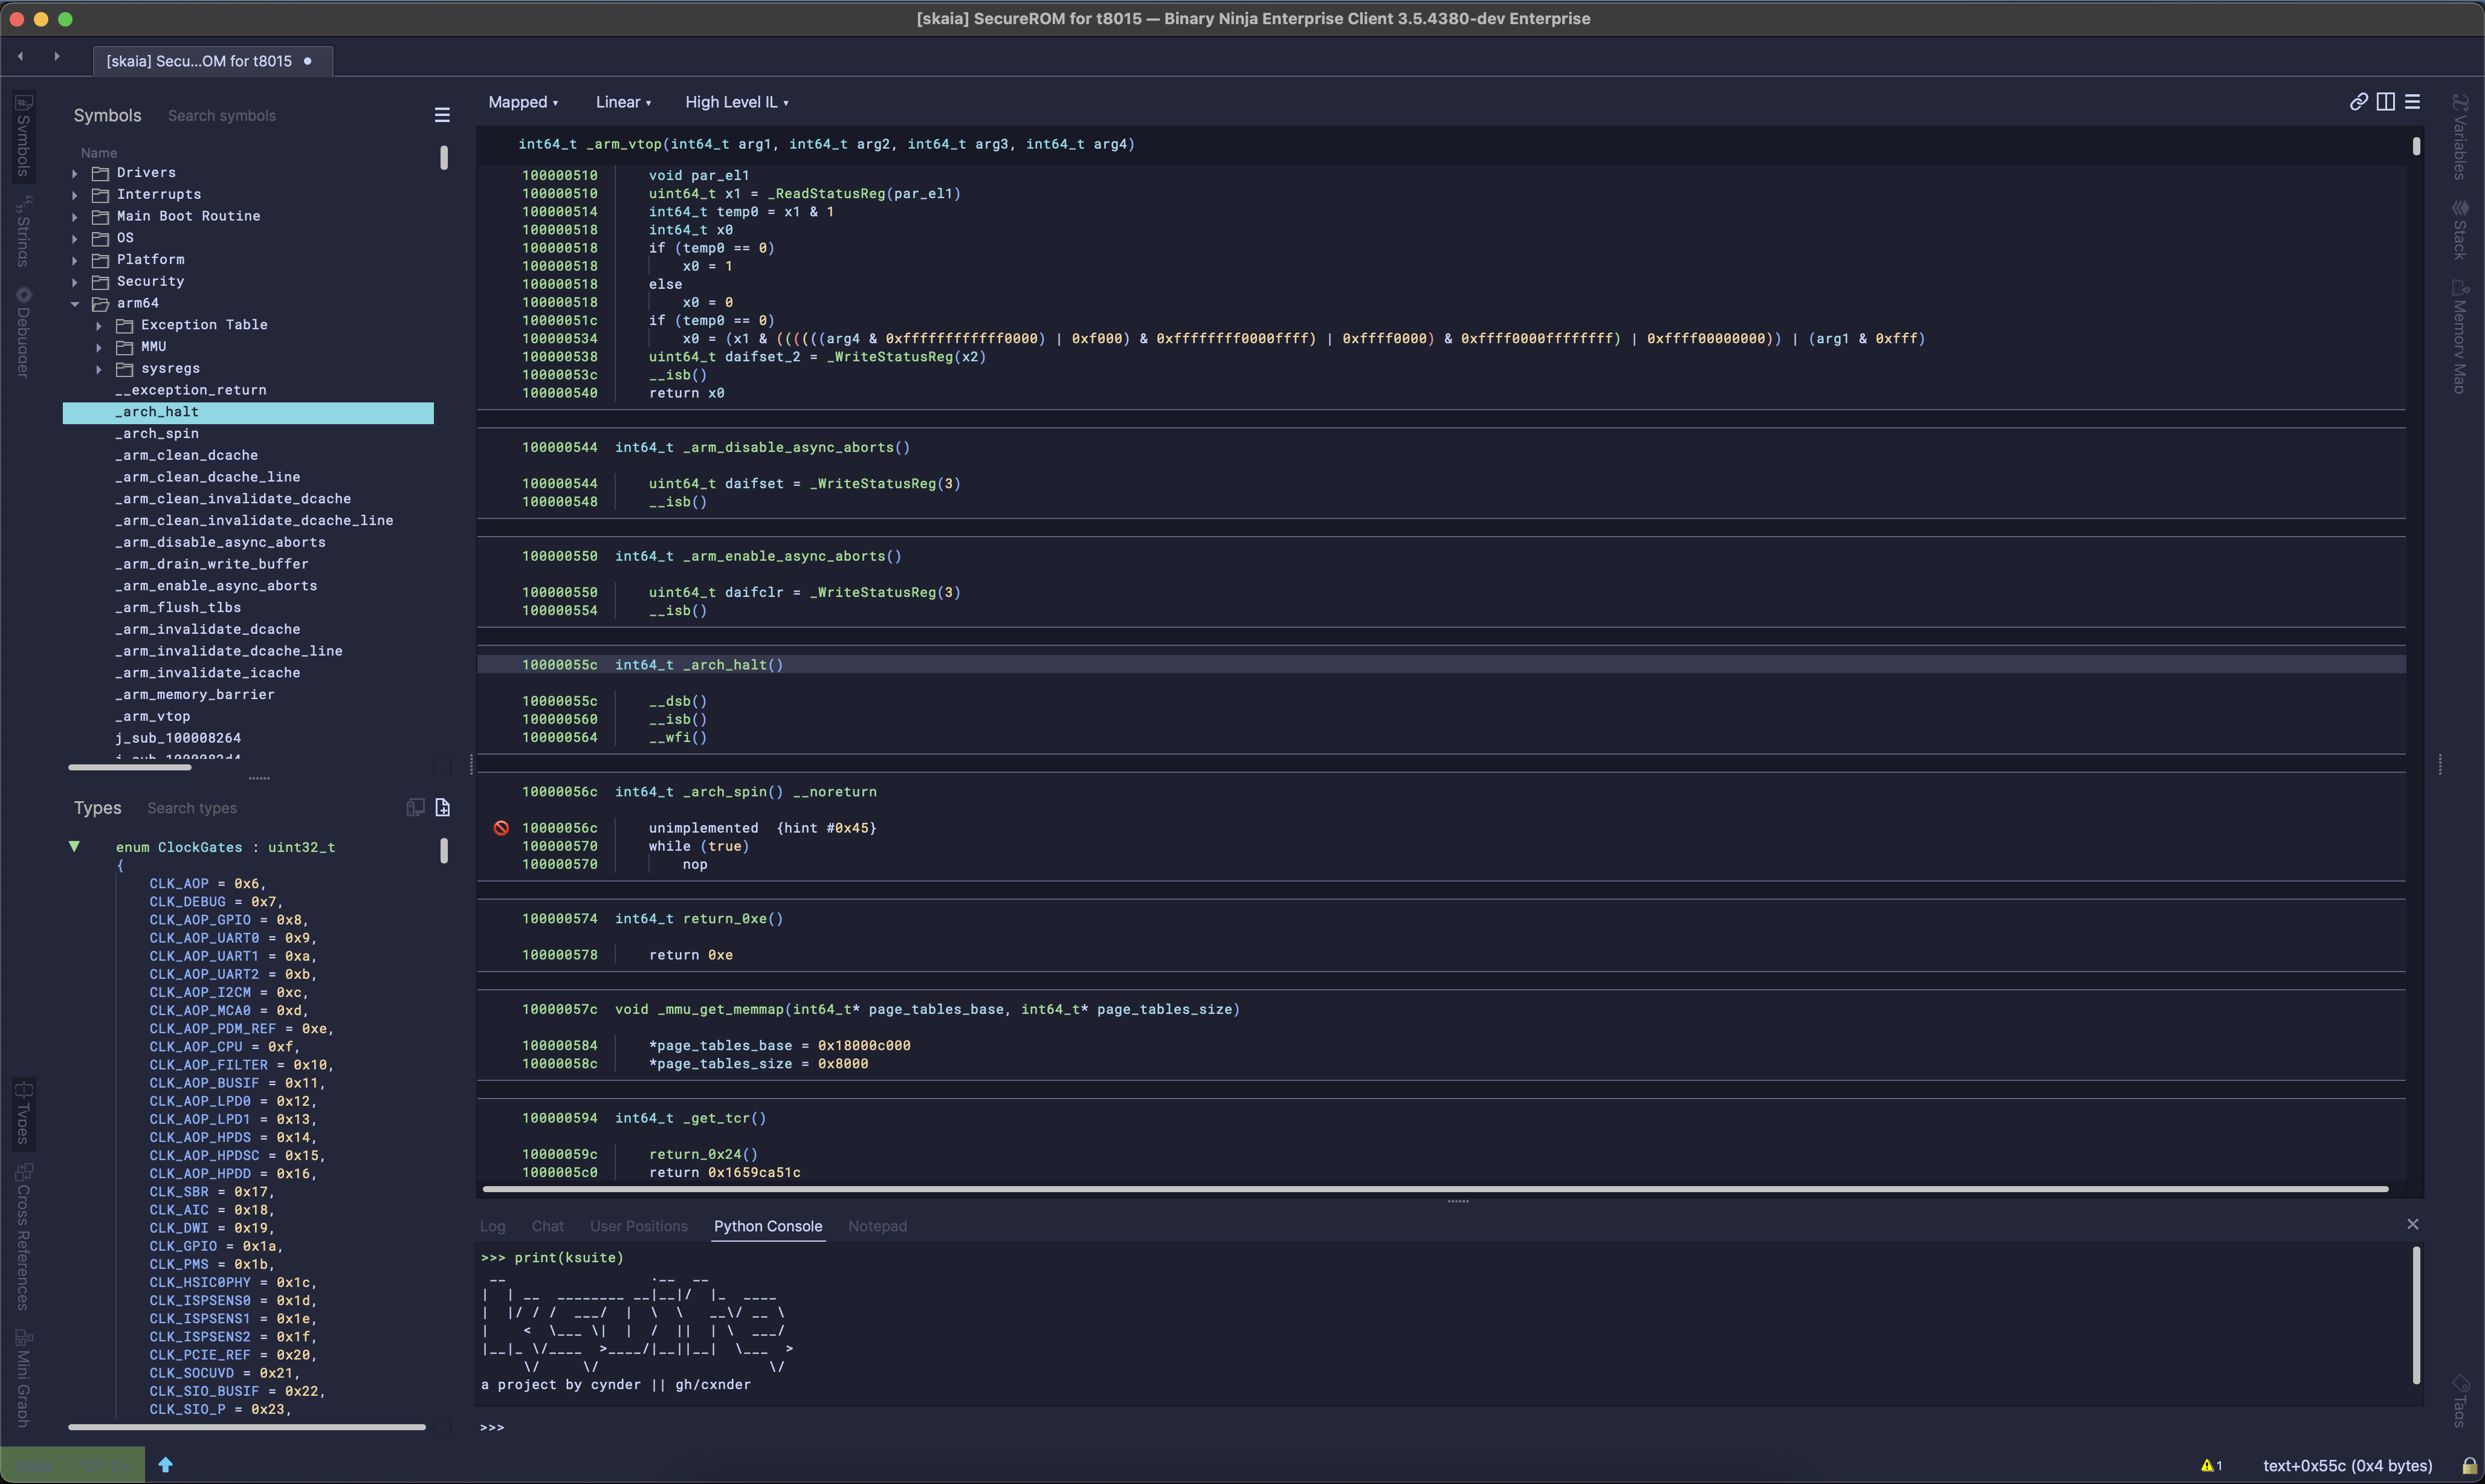The image size is (2485, 1484).
Task: Click the lock icon in status bar
Action: click(2469, 1466)
